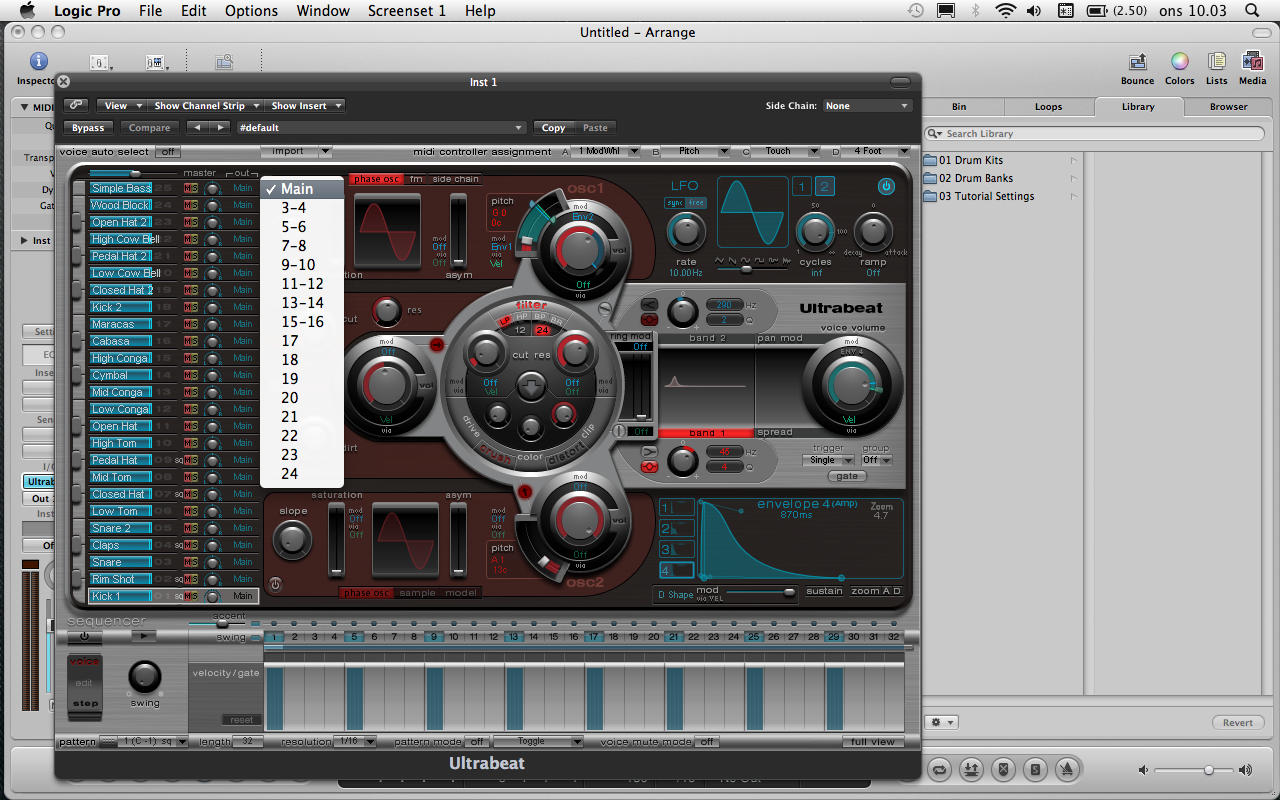Viewport: 1280px width, 800px height.
Task: Toggle the sequencer power switch
Action: tap(84, 636)
